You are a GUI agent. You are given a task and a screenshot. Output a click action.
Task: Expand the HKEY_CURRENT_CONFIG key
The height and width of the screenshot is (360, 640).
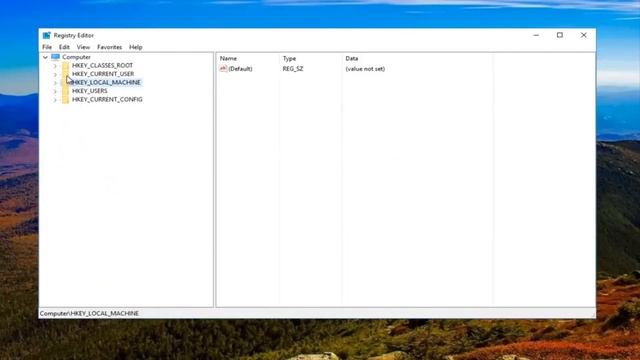click(x=55, y=100)
